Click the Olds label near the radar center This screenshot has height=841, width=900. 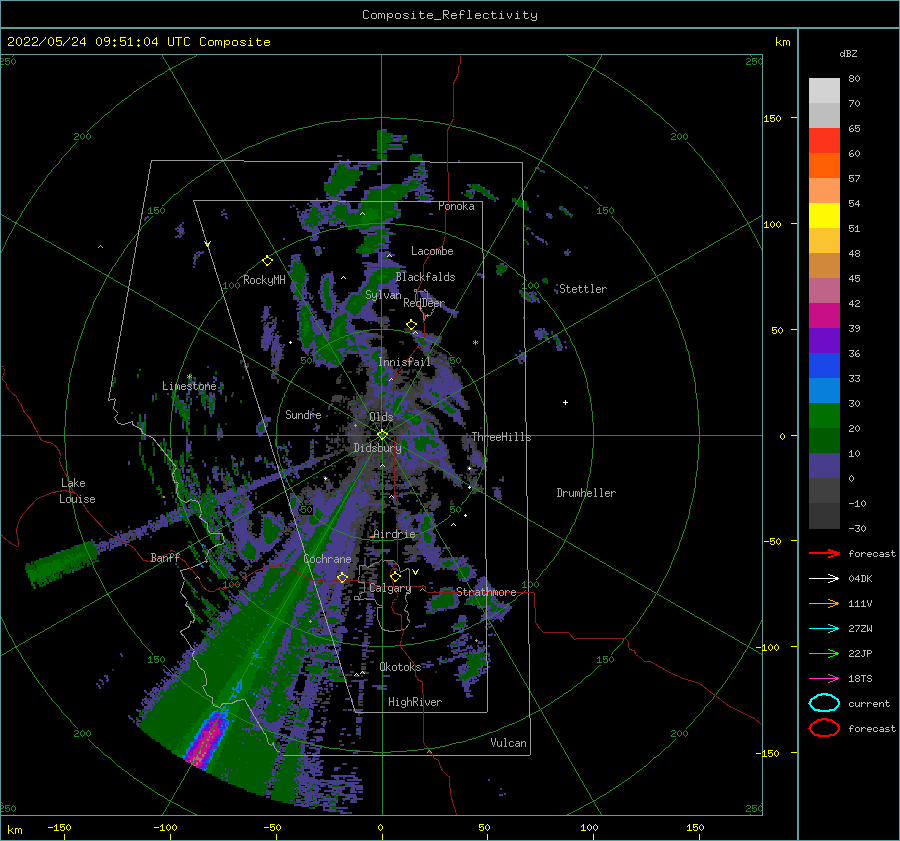pos(381,416)
